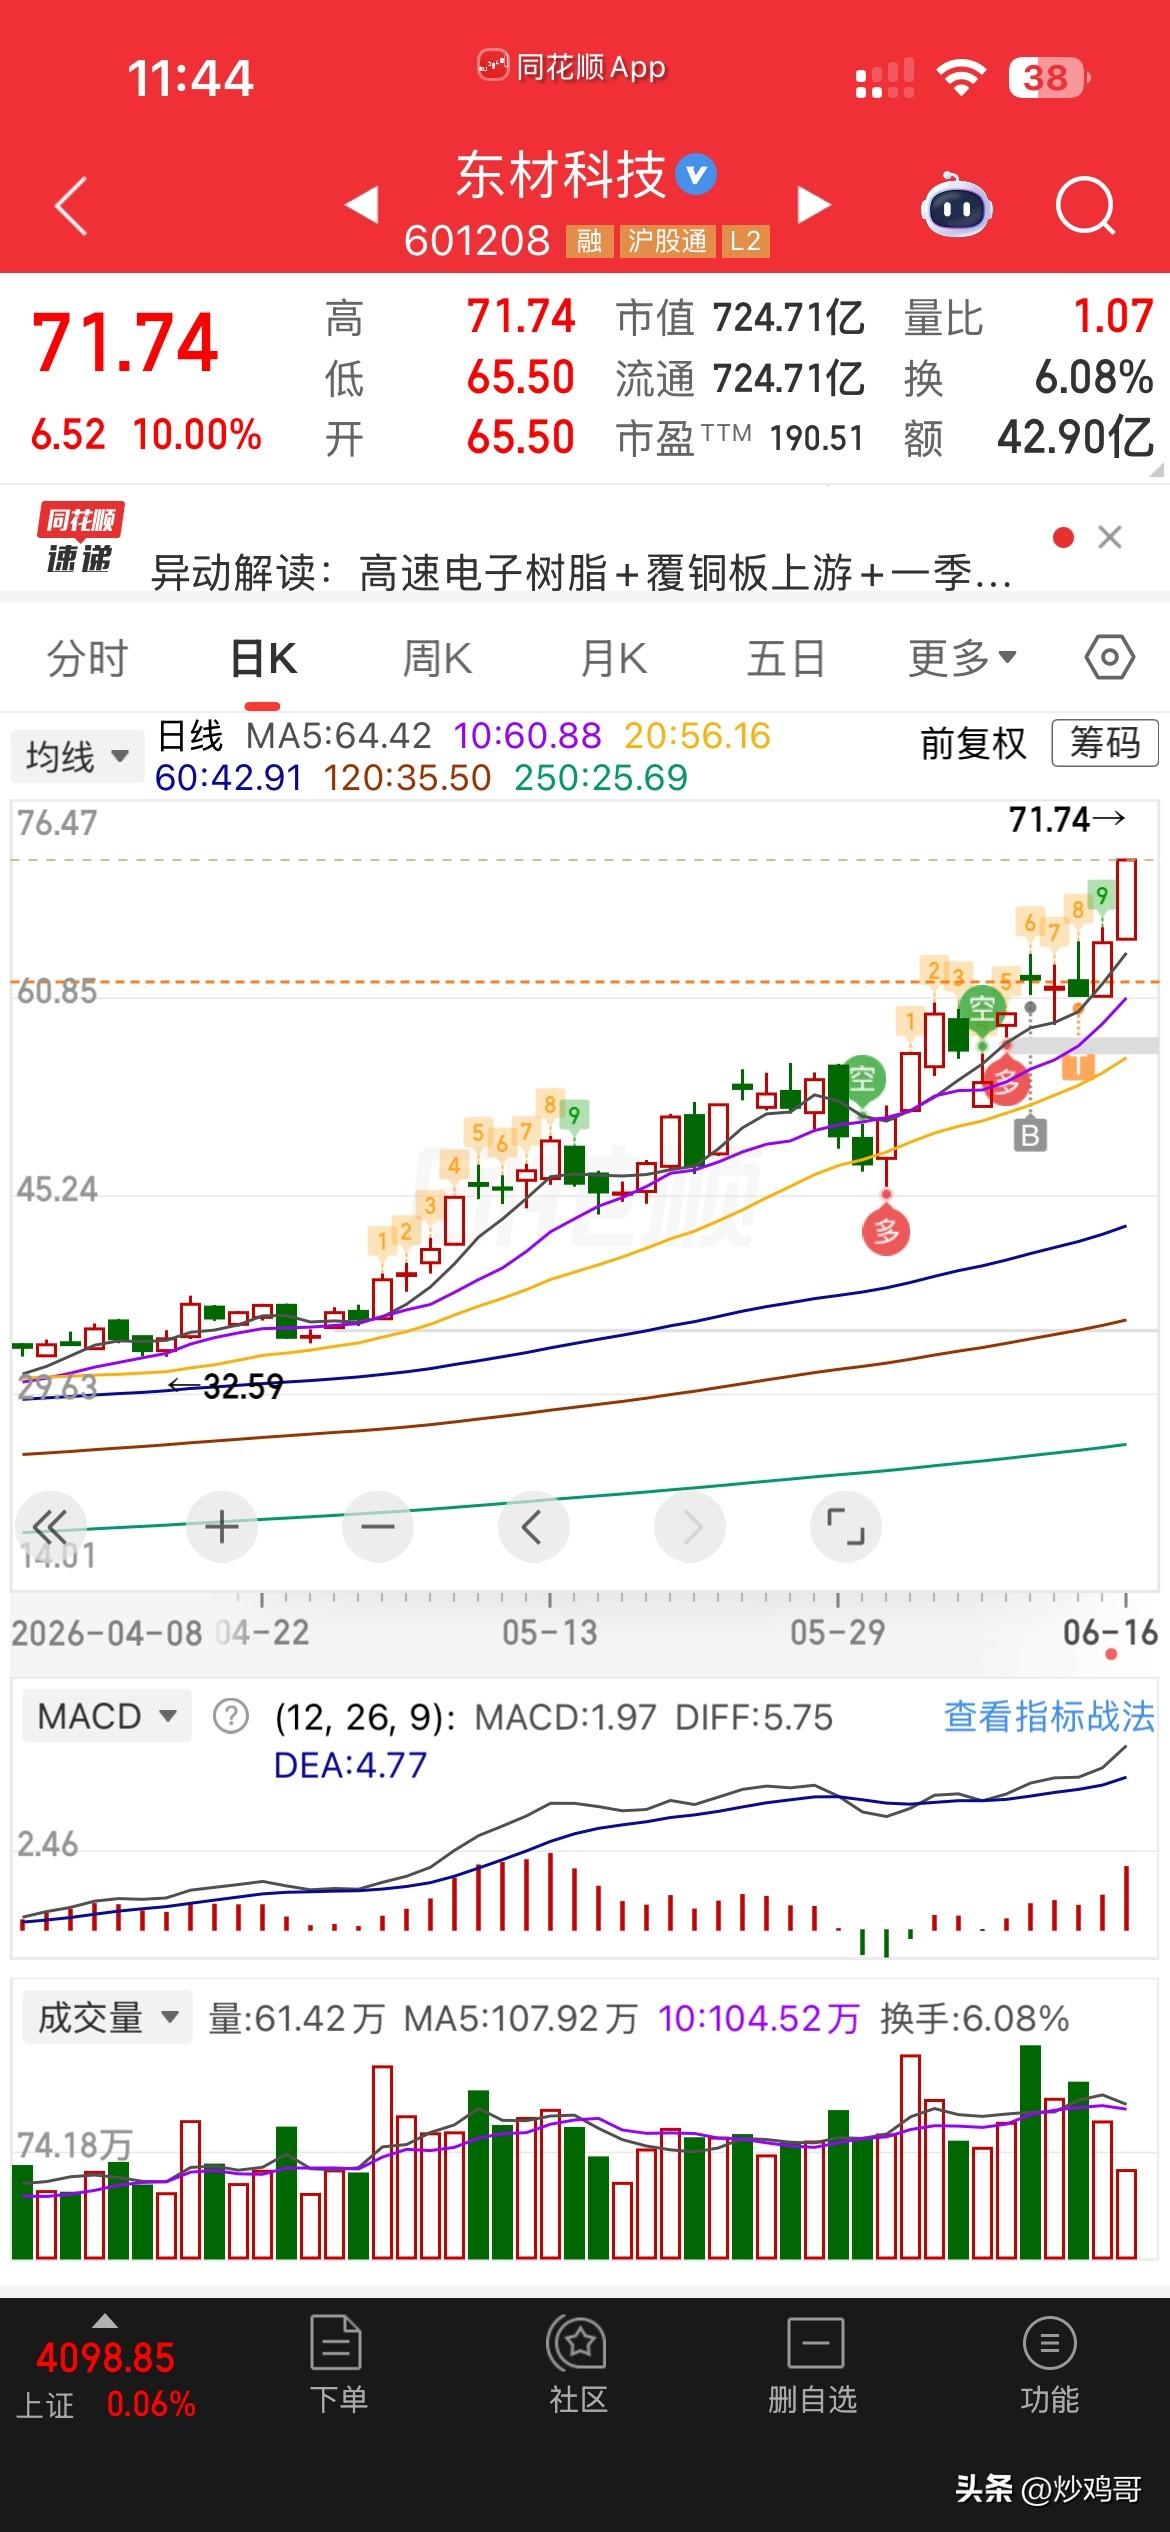The image size is (1170, 2532).
Task: Tap the latest limit-up candlestick
Action: tap(1126, 899)
